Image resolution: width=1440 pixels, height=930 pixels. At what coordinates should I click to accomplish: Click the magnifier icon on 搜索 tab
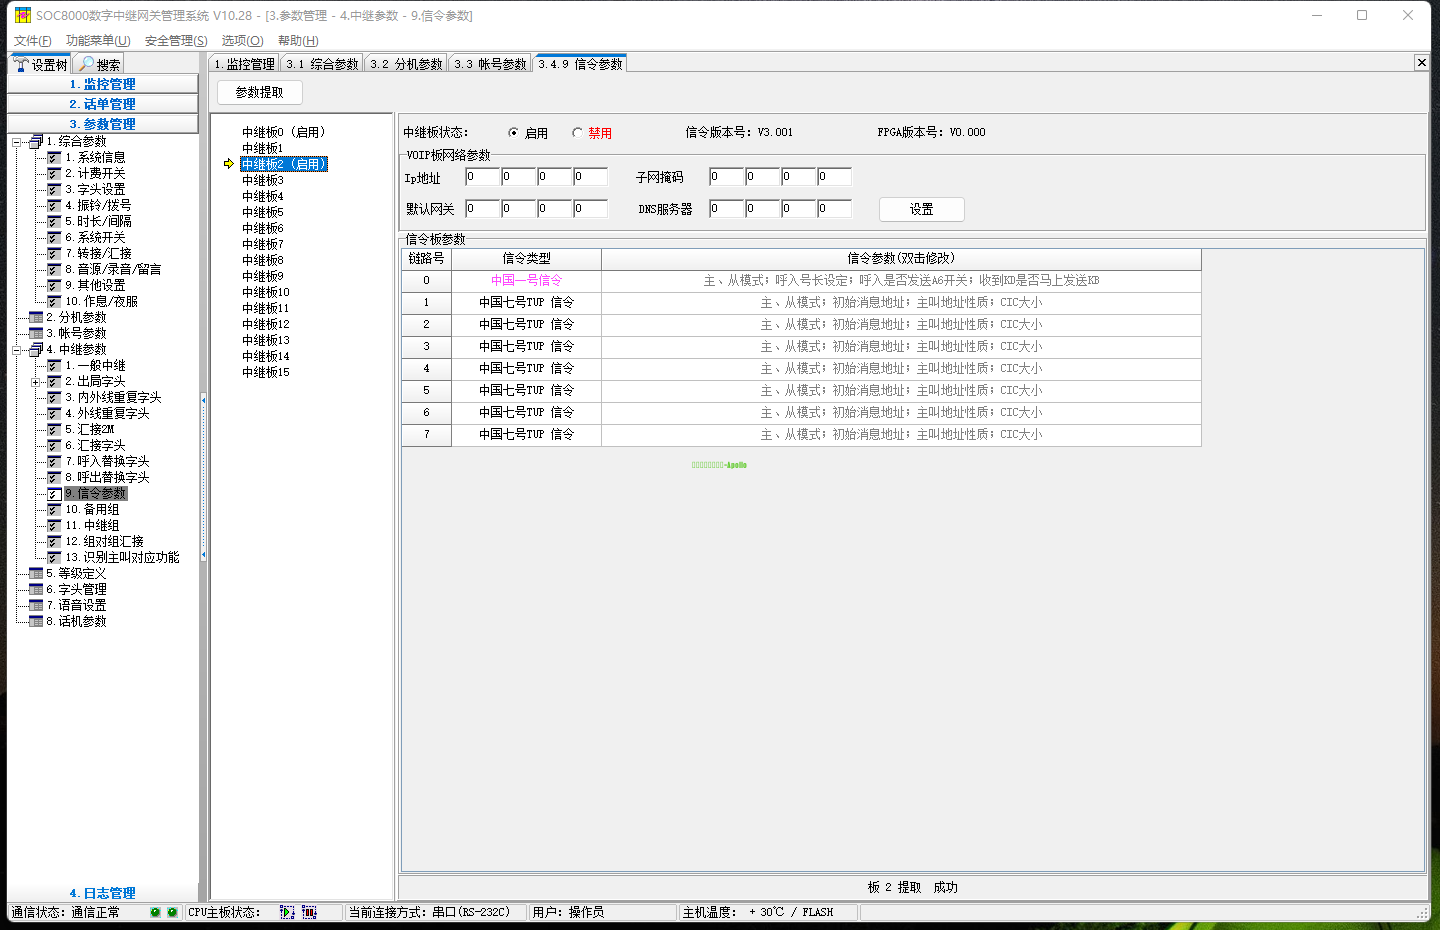[87, 64]
